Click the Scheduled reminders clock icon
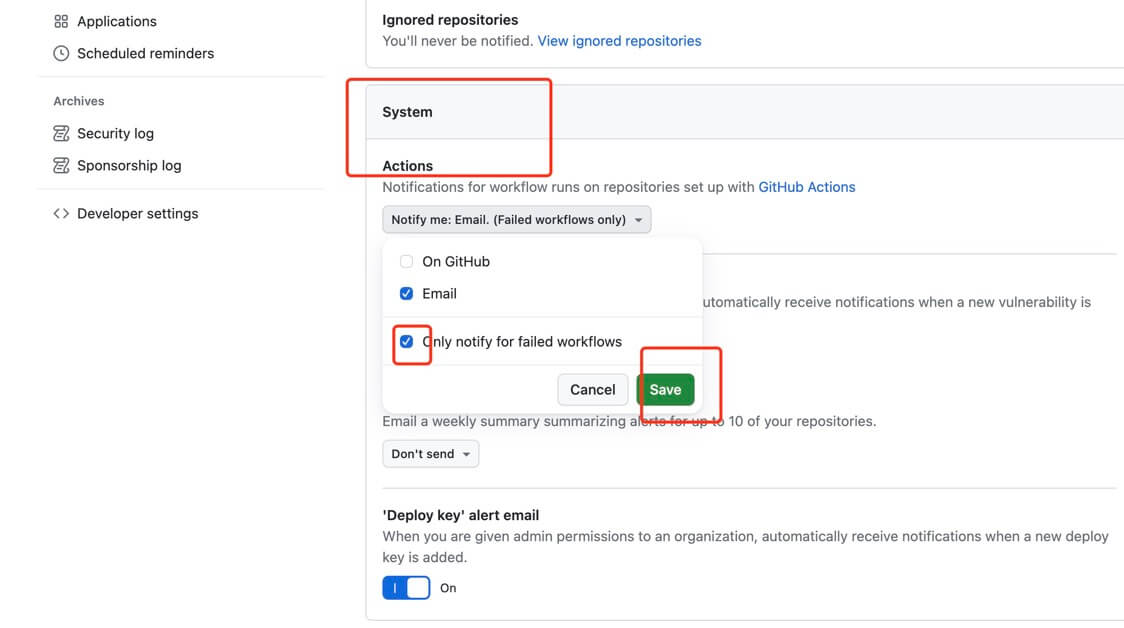The image size is (1124, 628). pos(61,53)
